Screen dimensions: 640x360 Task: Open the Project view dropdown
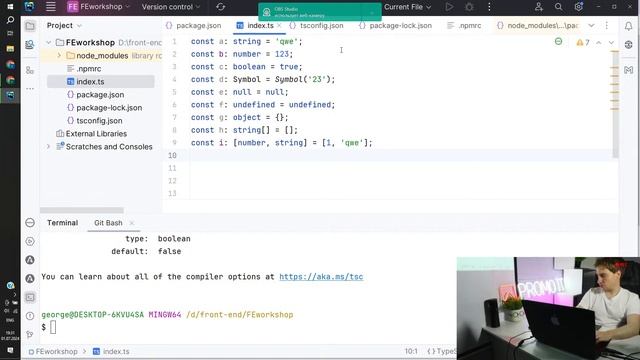tap(64, 25)
